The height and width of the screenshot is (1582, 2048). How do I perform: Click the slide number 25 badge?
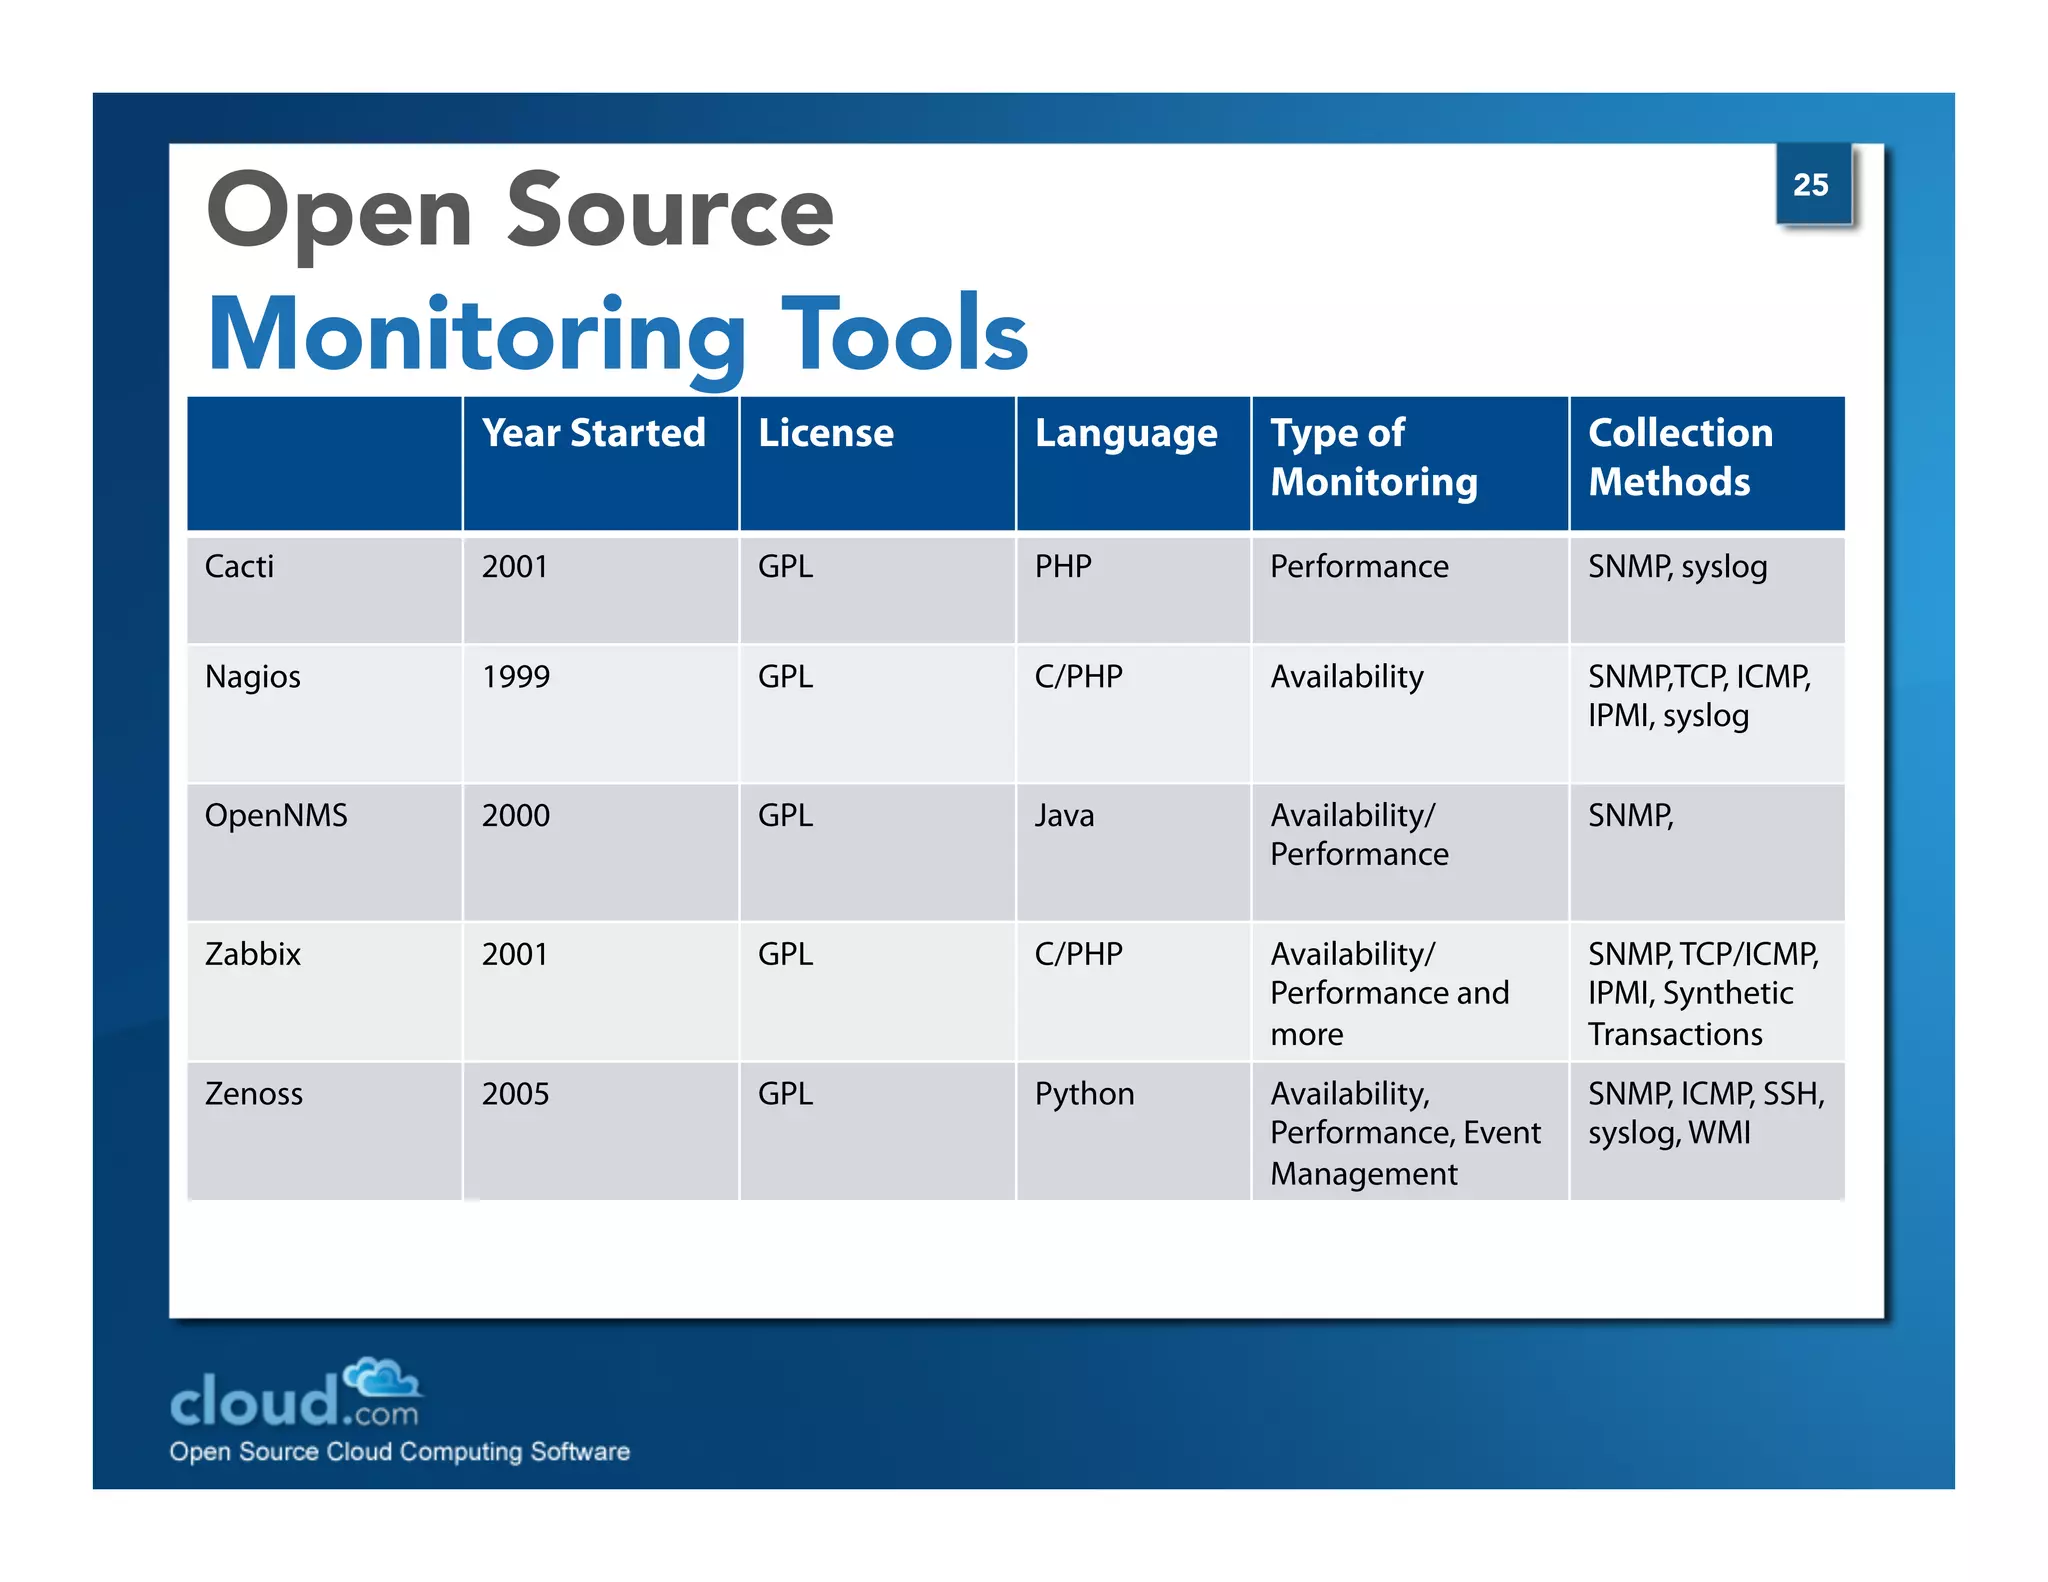pyautogui.click(x=1813, y=184)
